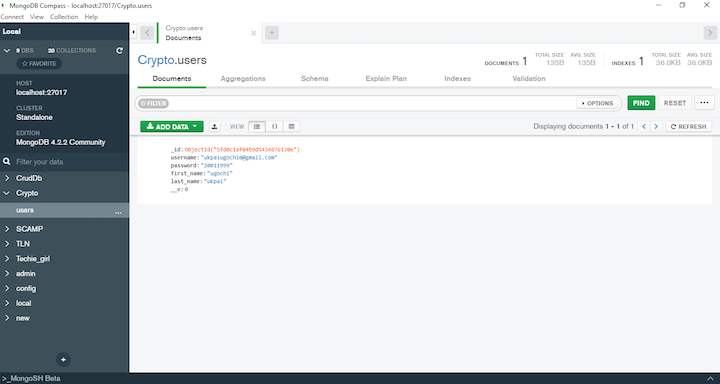
Task: Switch to table view
Action: (x=292, y=127)
